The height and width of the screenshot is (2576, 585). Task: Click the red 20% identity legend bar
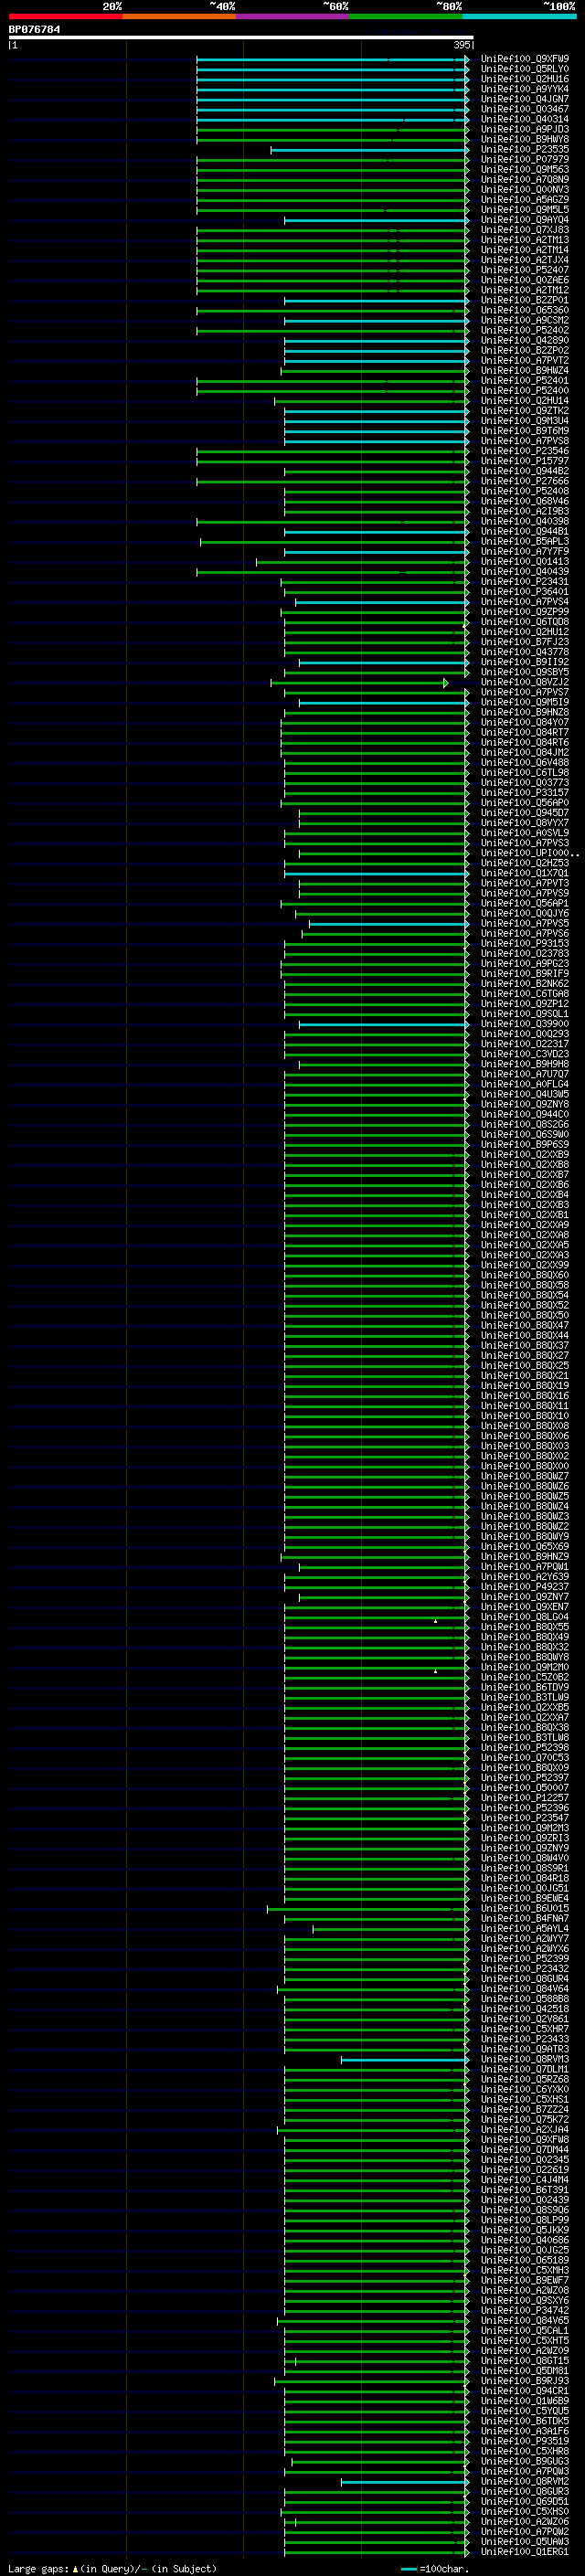click(x=65, y=16)
